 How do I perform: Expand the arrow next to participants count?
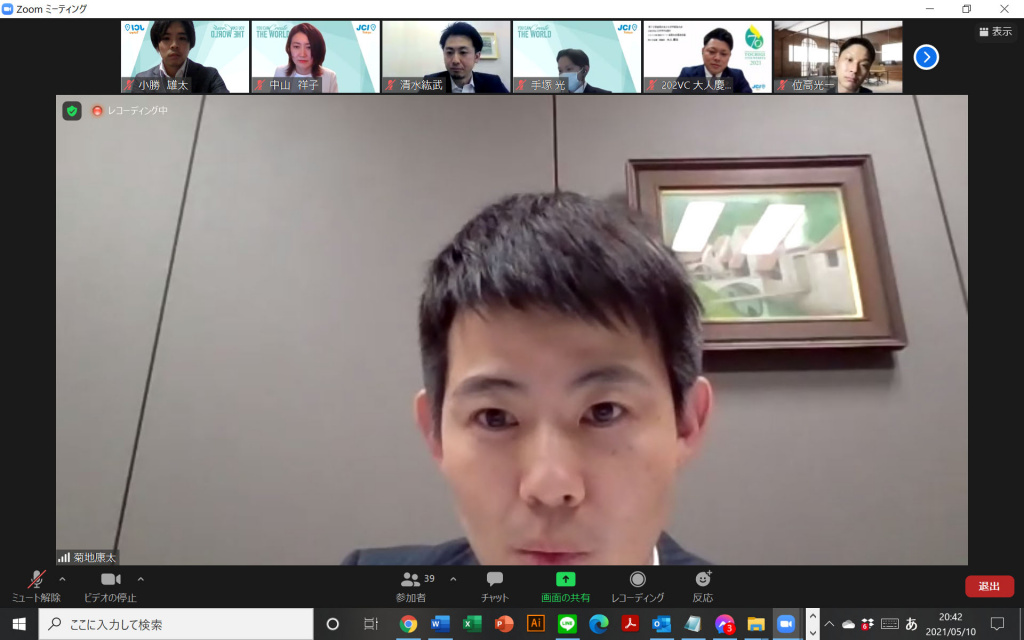click(453, 579)
